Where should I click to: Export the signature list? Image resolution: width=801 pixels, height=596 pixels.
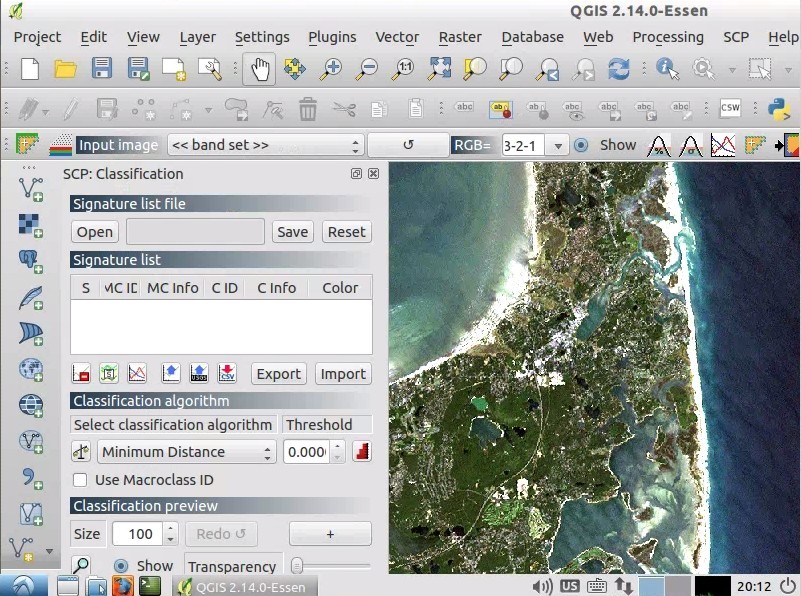coord(278,373)
